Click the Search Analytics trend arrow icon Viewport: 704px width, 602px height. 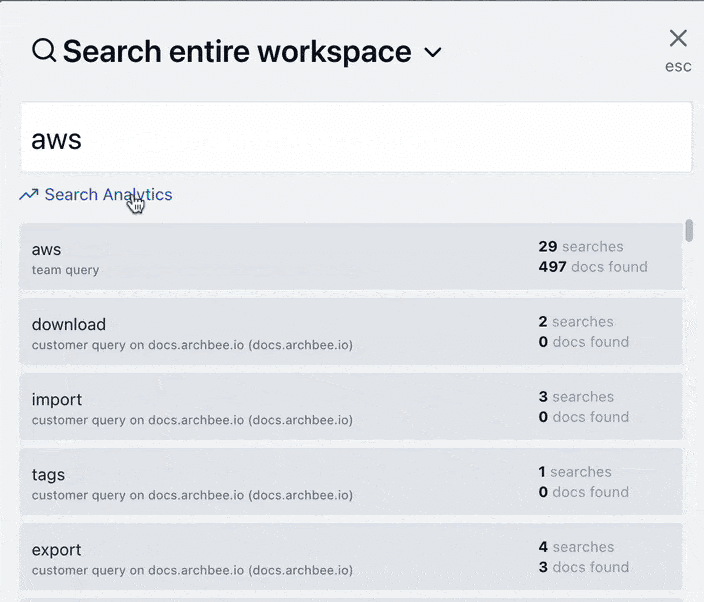(x=29, y=195)
